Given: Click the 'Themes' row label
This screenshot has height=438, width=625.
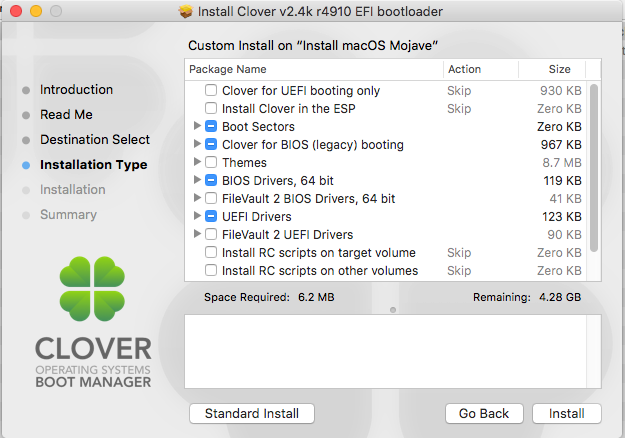Looking at the screenshot, I should (x=244, y=162).
